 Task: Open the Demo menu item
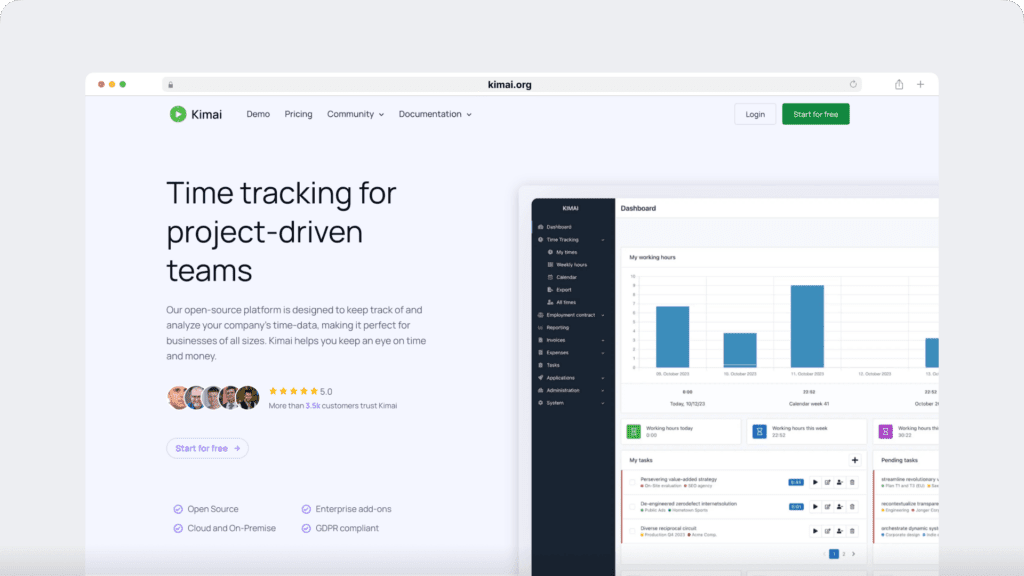[x=258, y=114]
